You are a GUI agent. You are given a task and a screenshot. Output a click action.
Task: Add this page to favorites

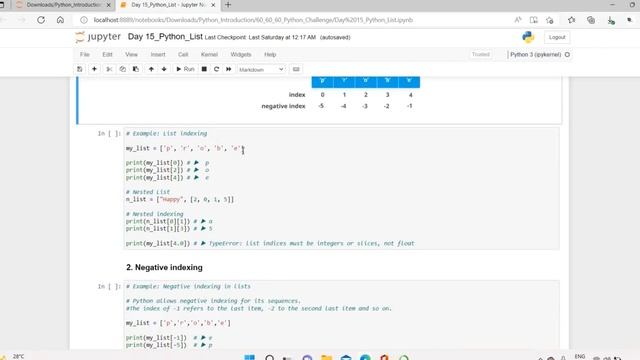pos(550,20)
